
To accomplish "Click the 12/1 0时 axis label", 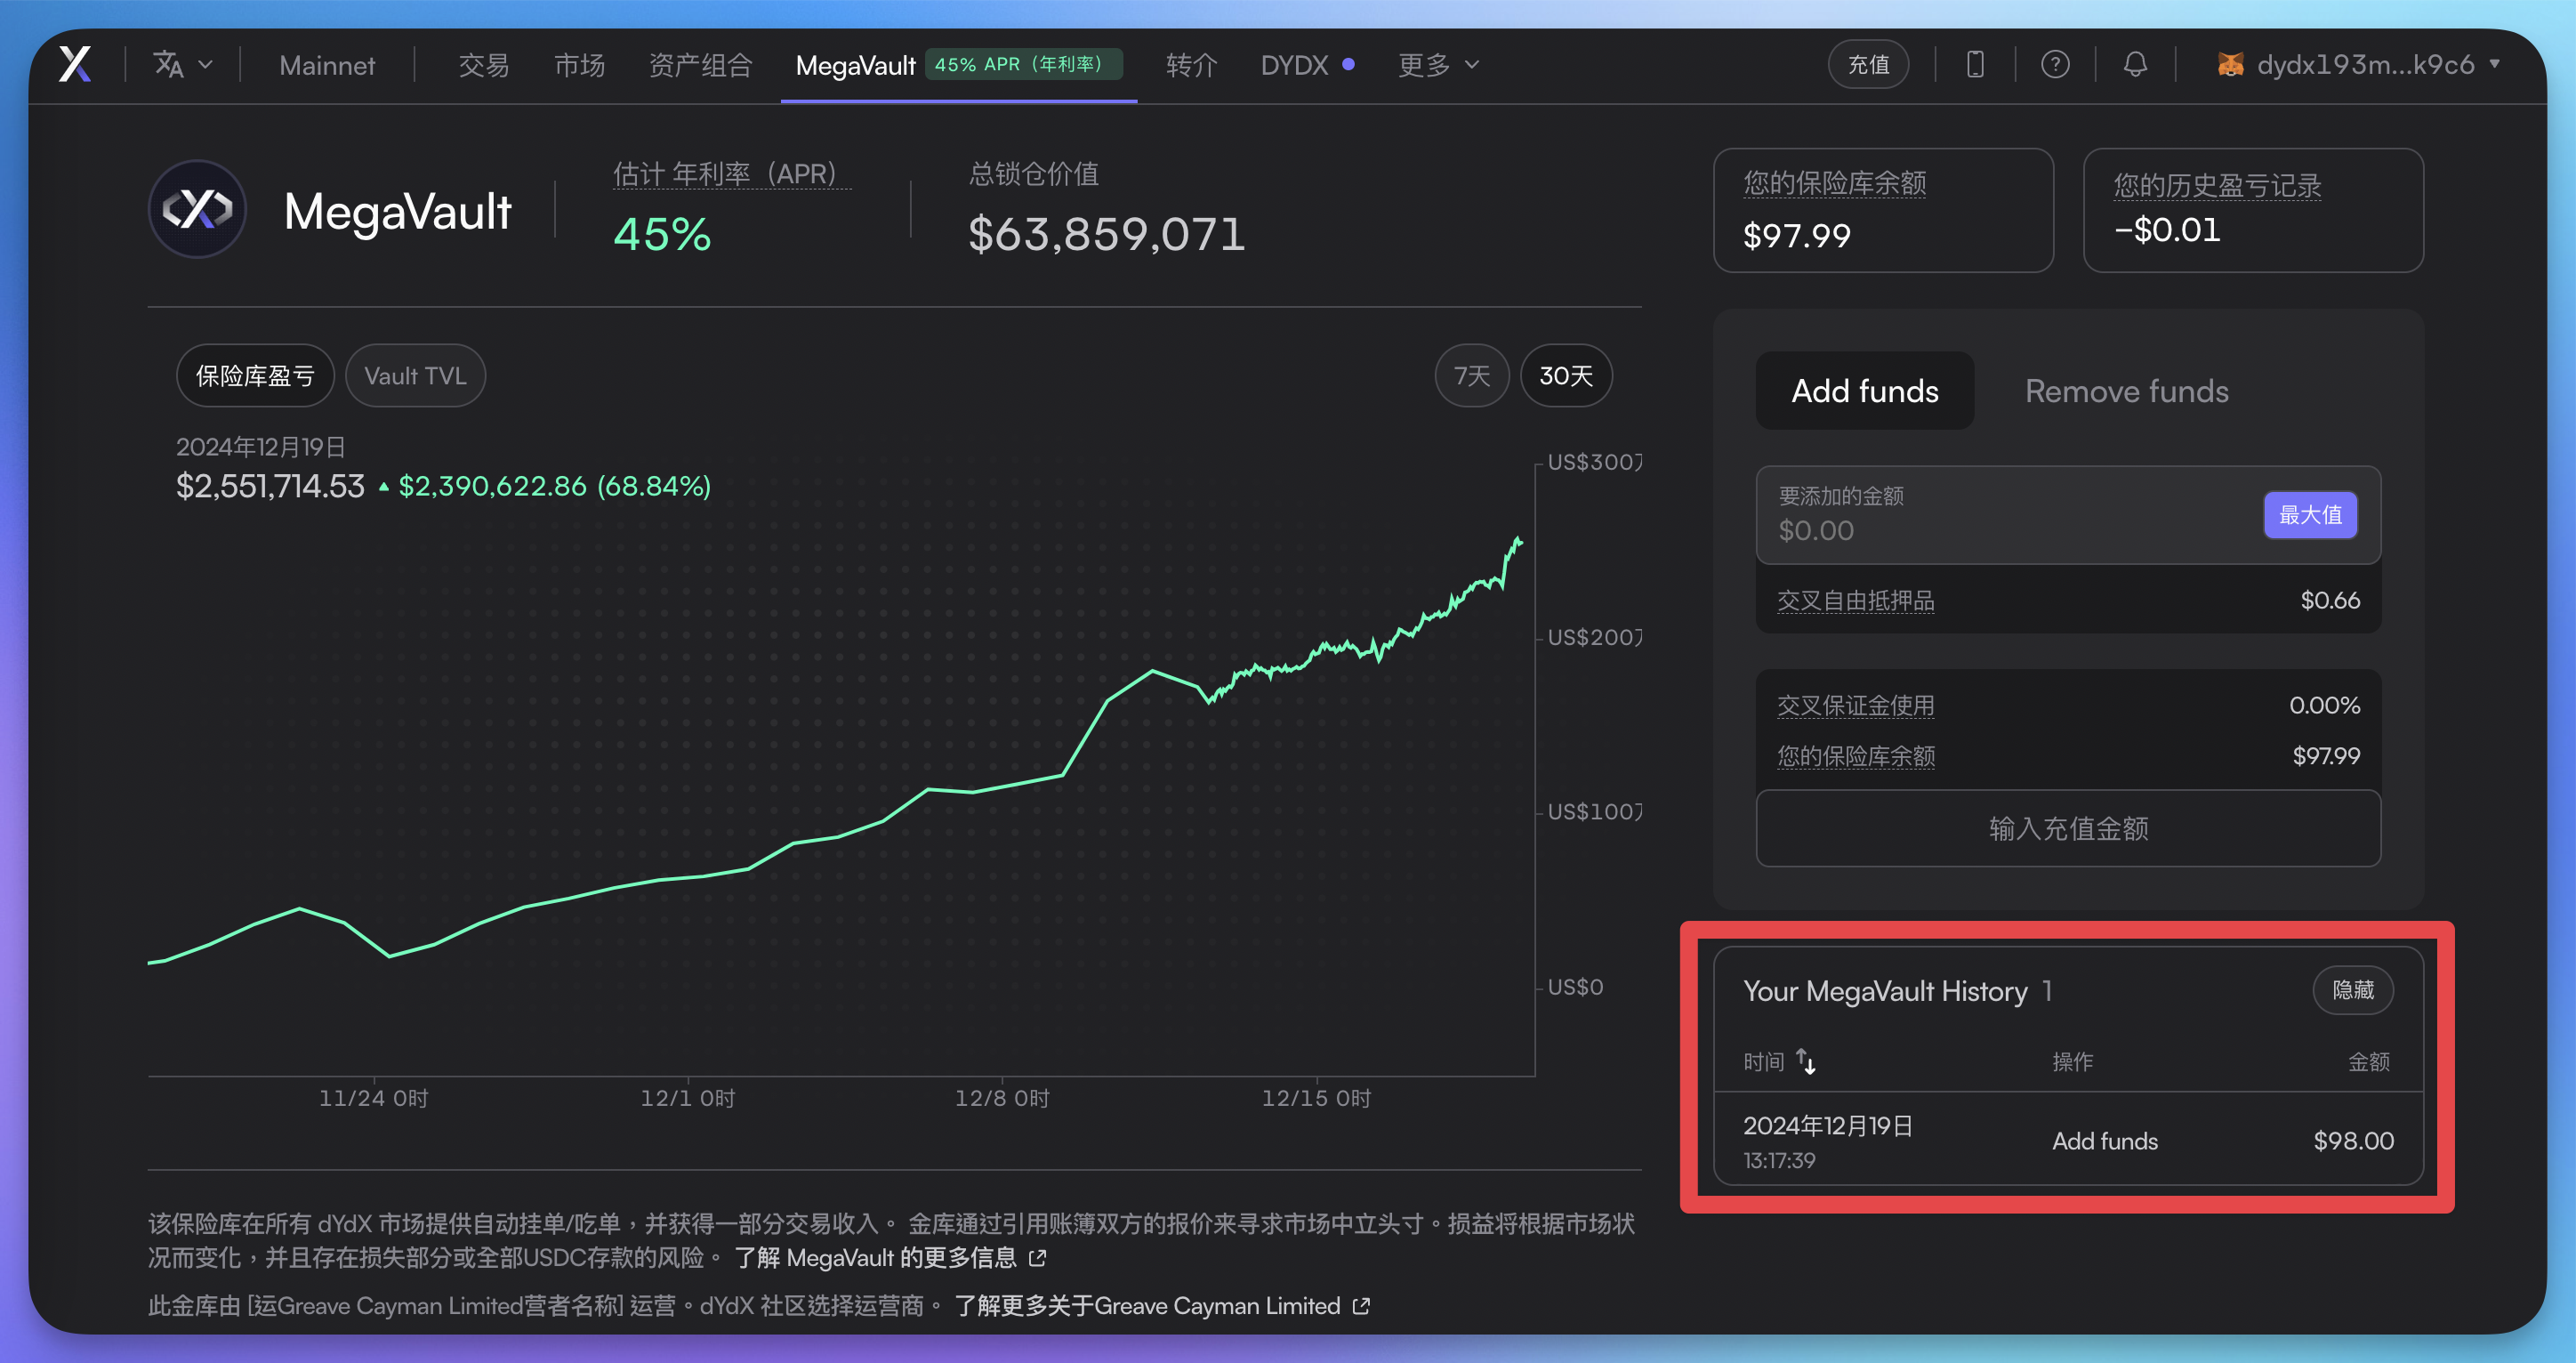I will click(688, 1098).
